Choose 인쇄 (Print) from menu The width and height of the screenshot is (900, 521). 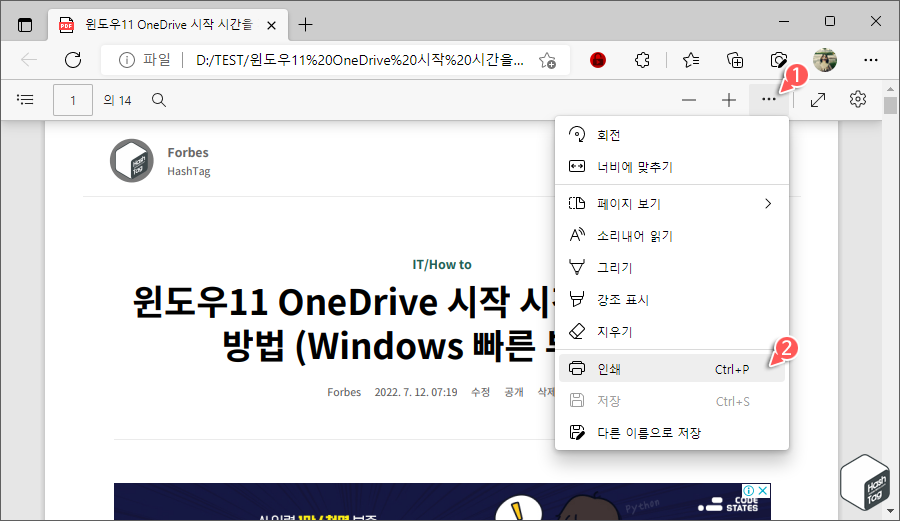(672, 368)
